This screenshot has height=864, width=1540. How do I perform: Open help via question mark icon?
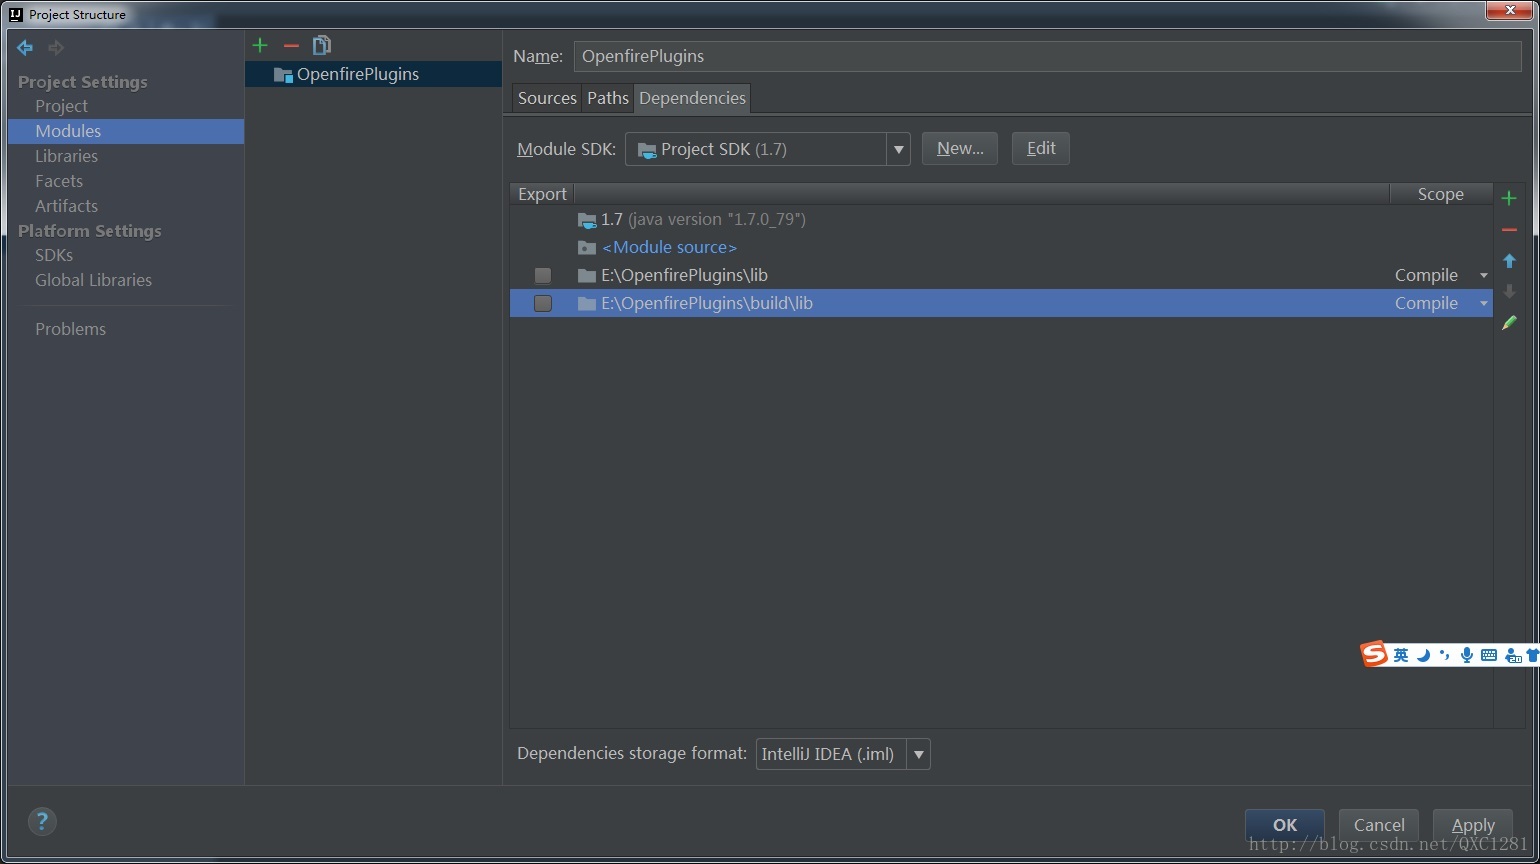point(42,821)
